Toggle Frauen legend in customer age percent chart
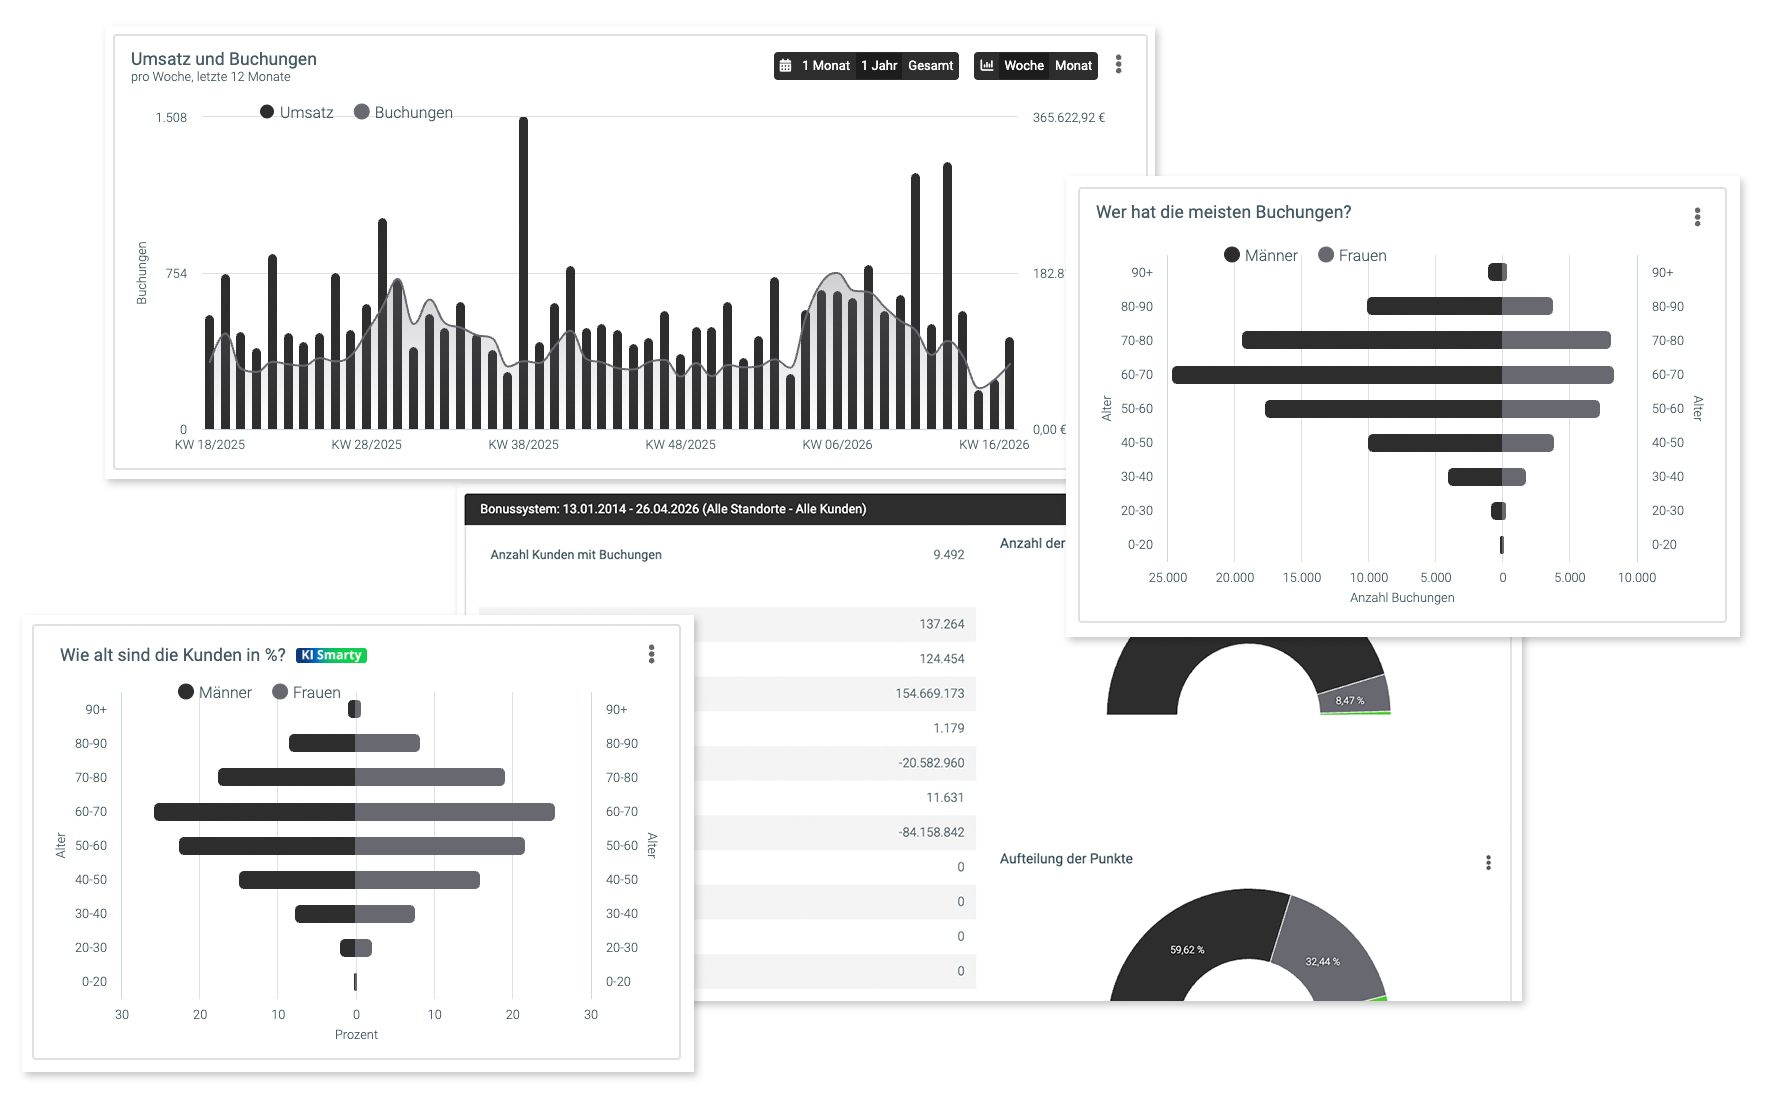1785x1097 pixels. [x=307, y=692]
